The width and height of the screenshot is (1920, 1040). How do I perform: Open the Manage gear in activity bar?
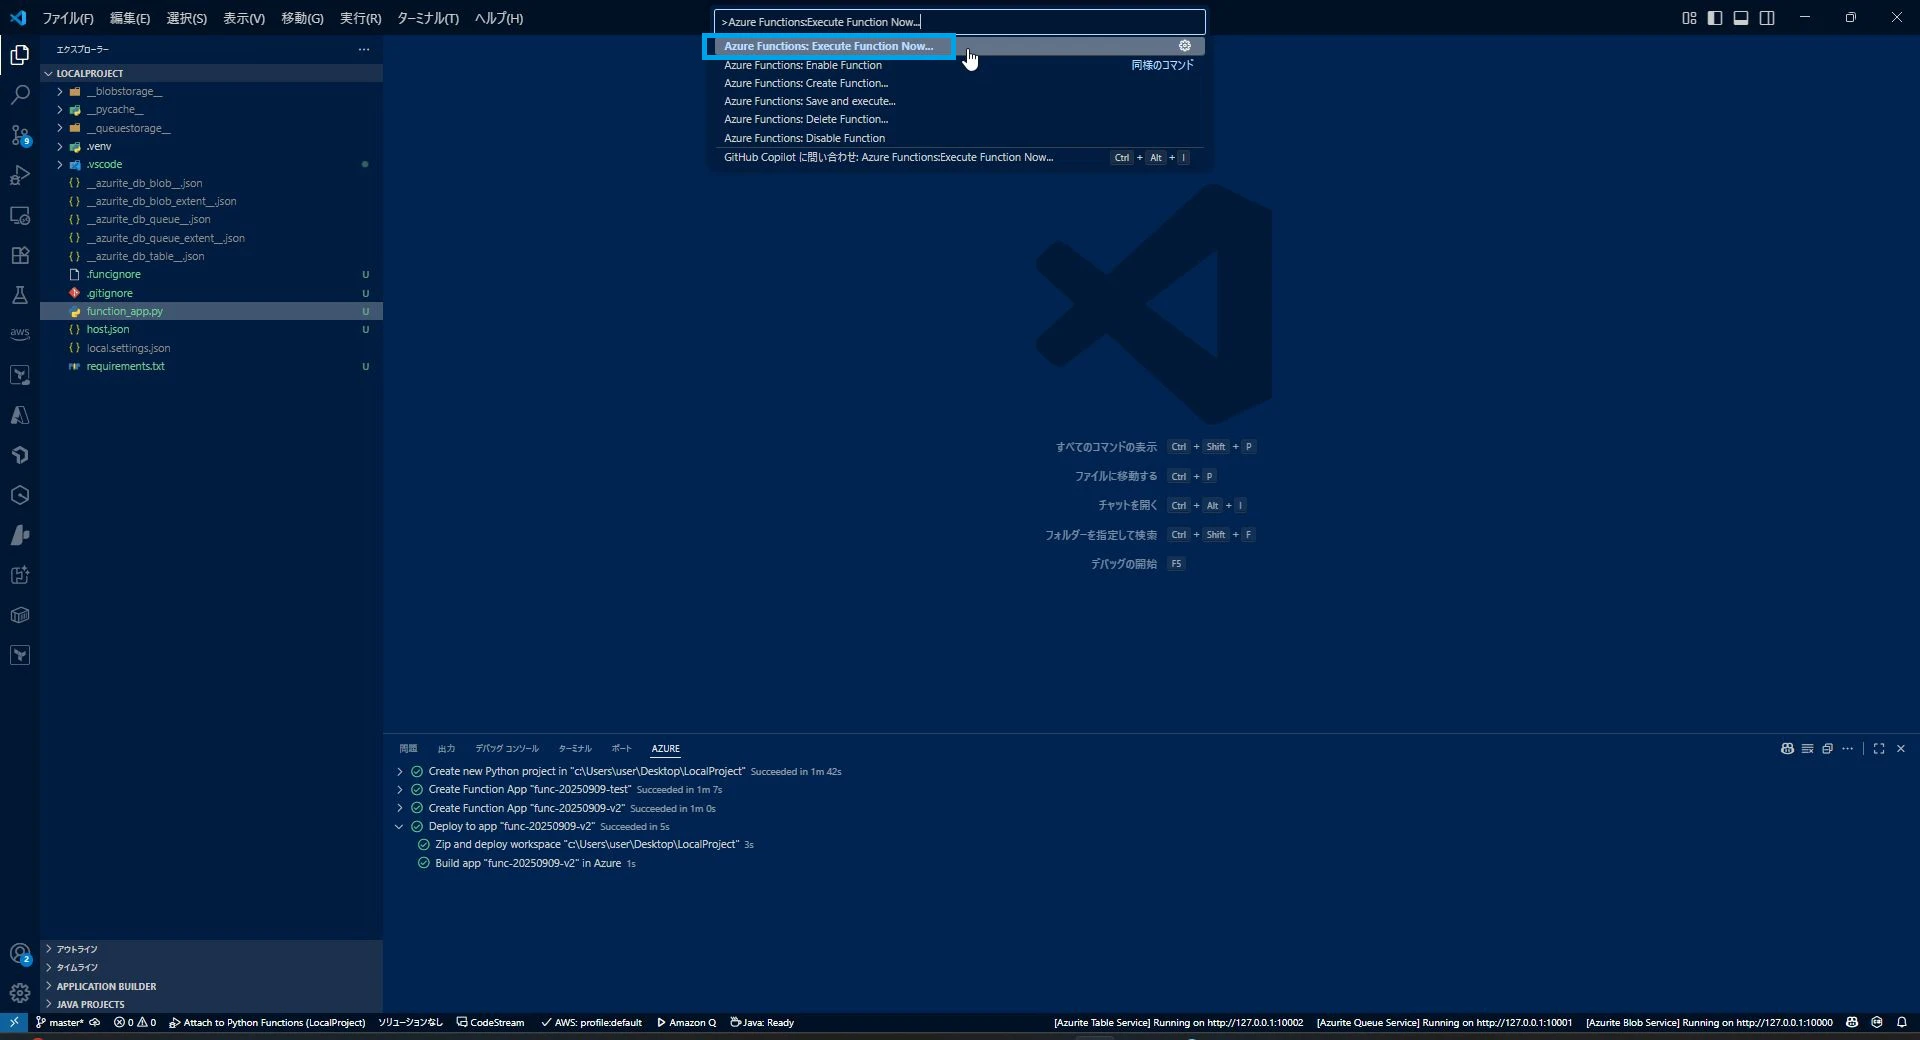20,993
